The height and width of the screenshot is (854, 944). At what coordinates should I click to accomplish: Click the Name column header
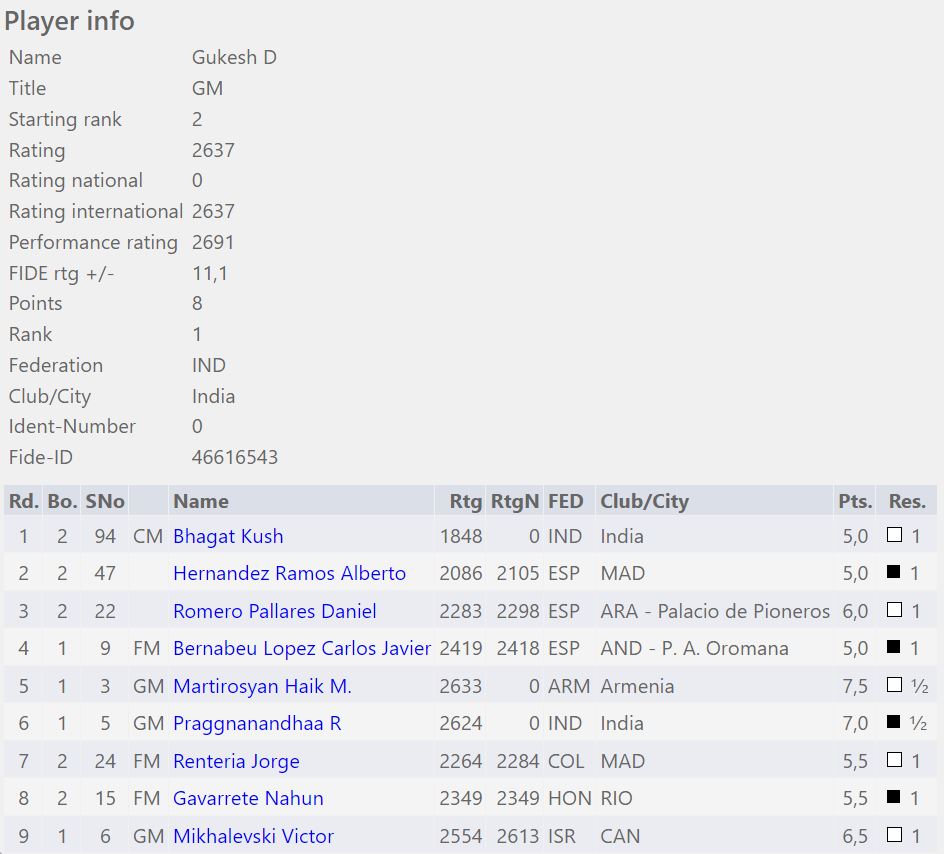[x=201, y=501]
